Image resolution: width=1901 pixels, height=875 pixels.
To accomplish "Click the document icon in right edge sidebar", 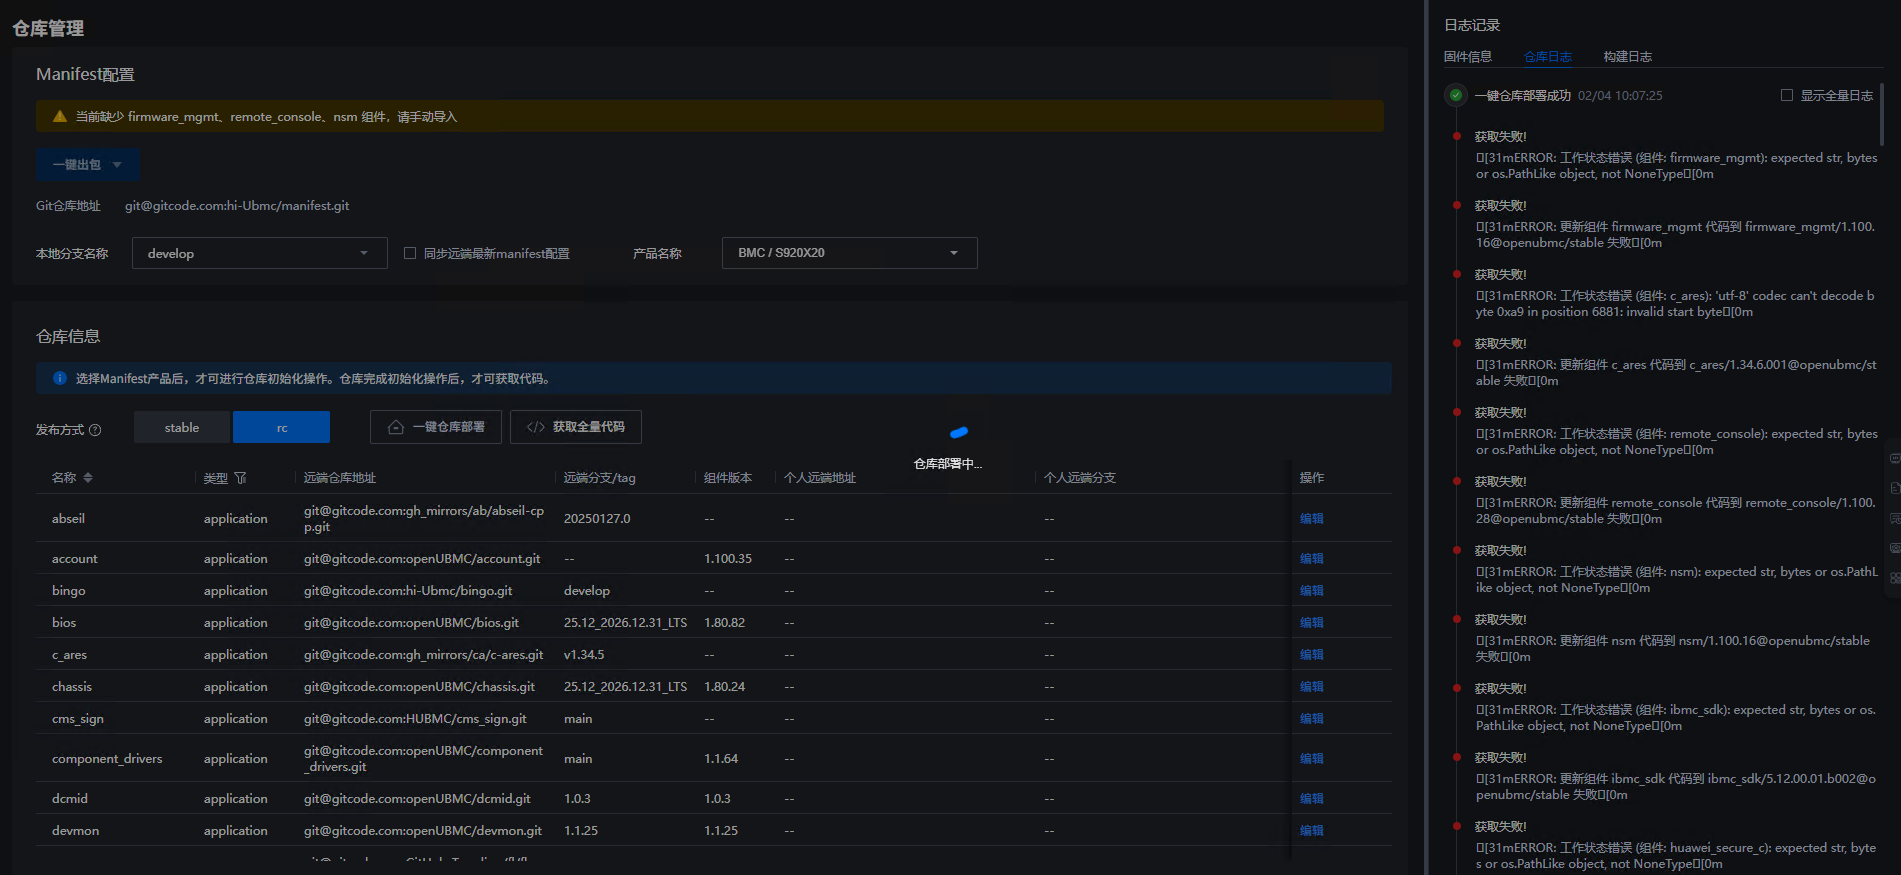I will tap(1894, 488).
